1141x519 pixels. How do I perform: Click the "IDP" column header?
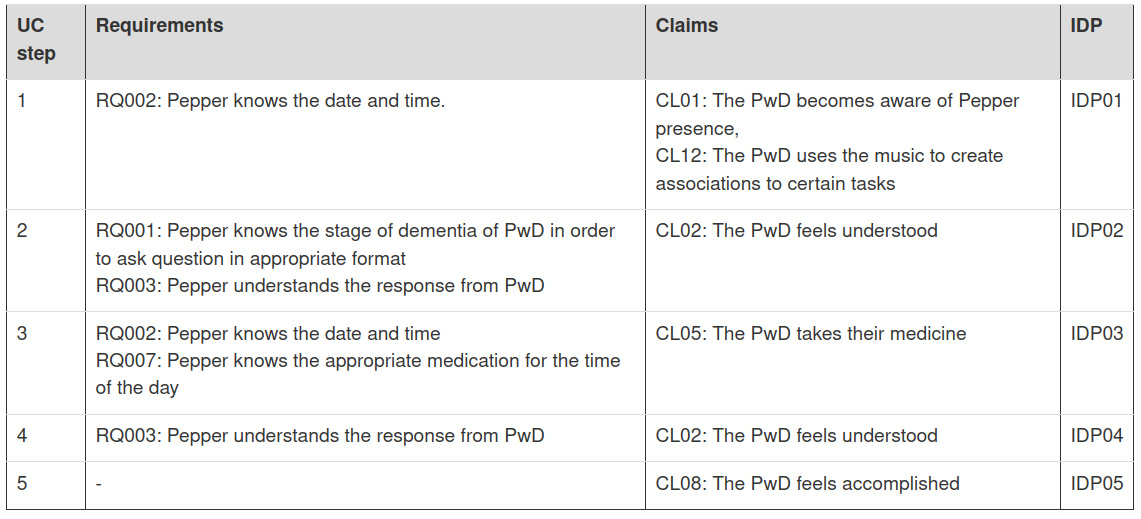[1086, 26]
